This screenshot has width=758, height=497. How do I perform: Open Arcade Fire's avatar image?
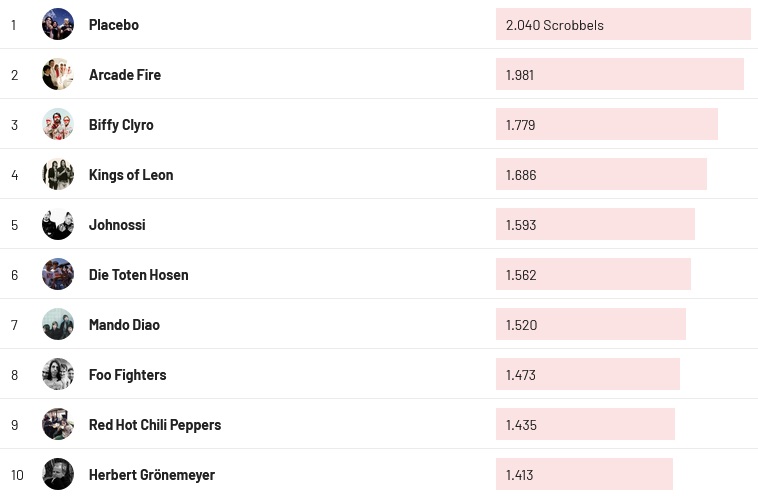pyautogui.click(x=58, y=74)
